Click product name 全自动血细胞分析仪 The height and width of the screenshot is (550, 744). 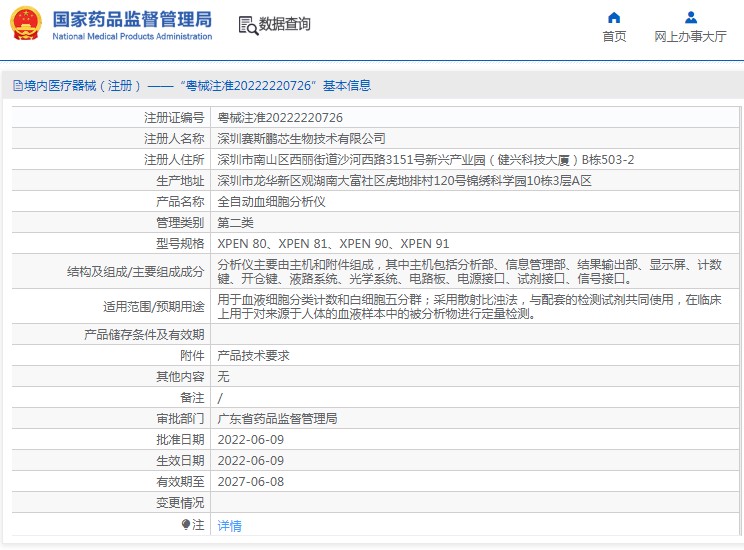(x=271, y=201)
